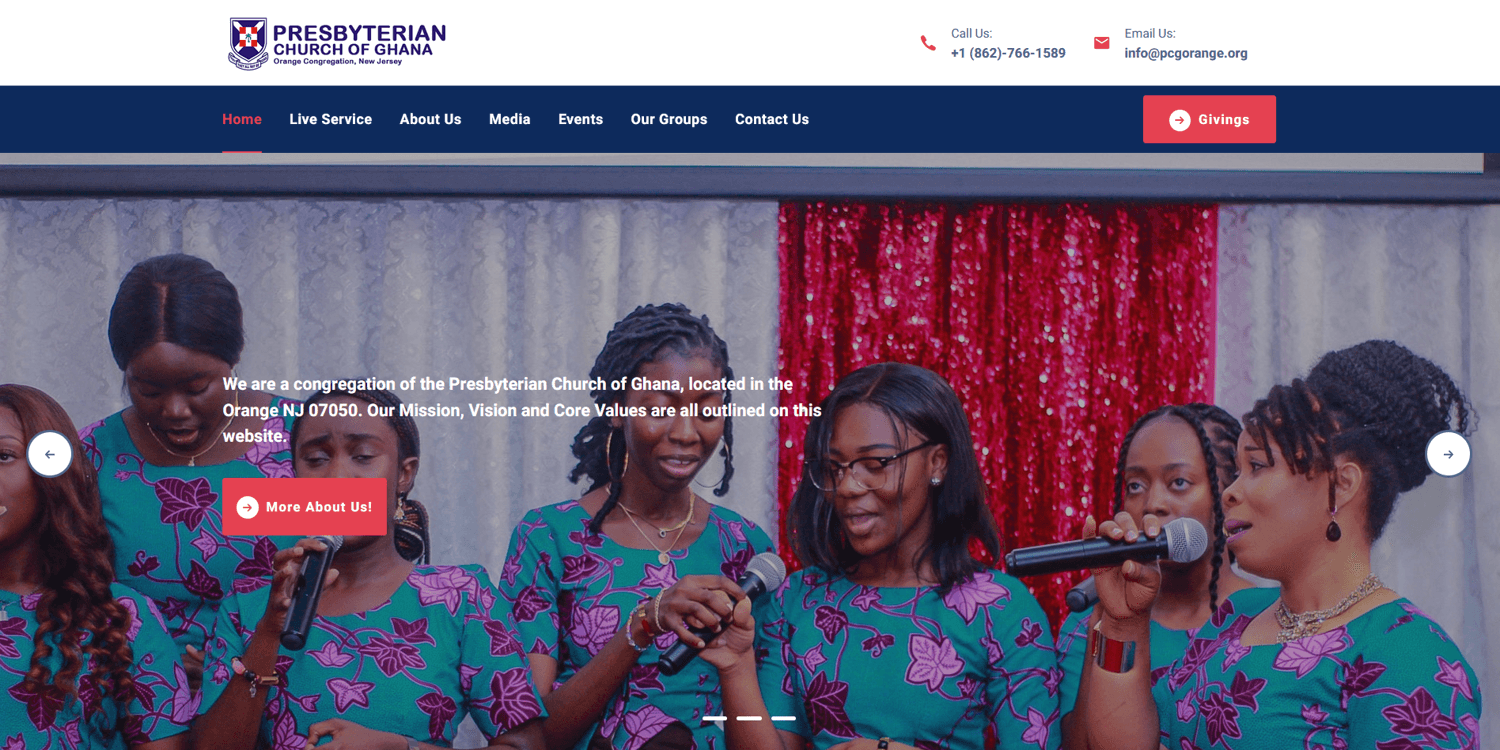Click the Presbyterian Church of Ghana logo
The image size is (1500, 750).
(x=337, y=43)
